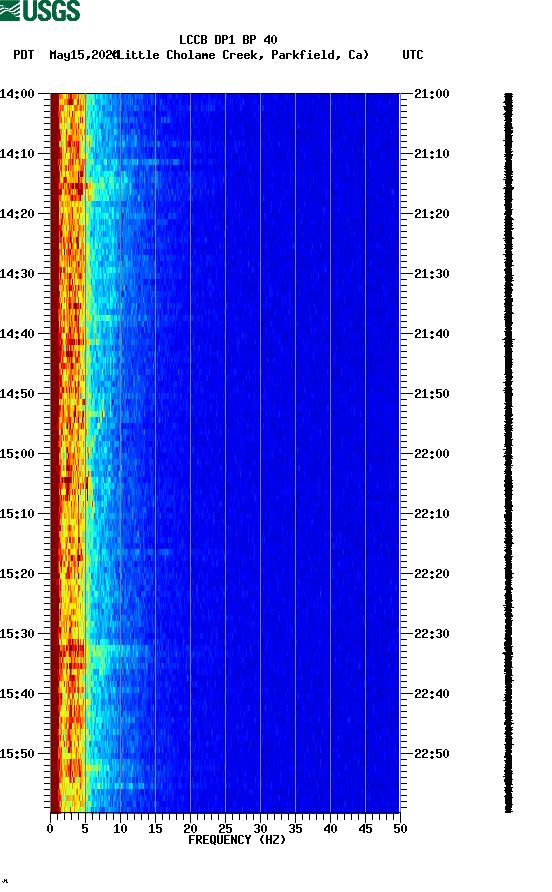Click the '15:30' PDT time label

tap(17, 634)
